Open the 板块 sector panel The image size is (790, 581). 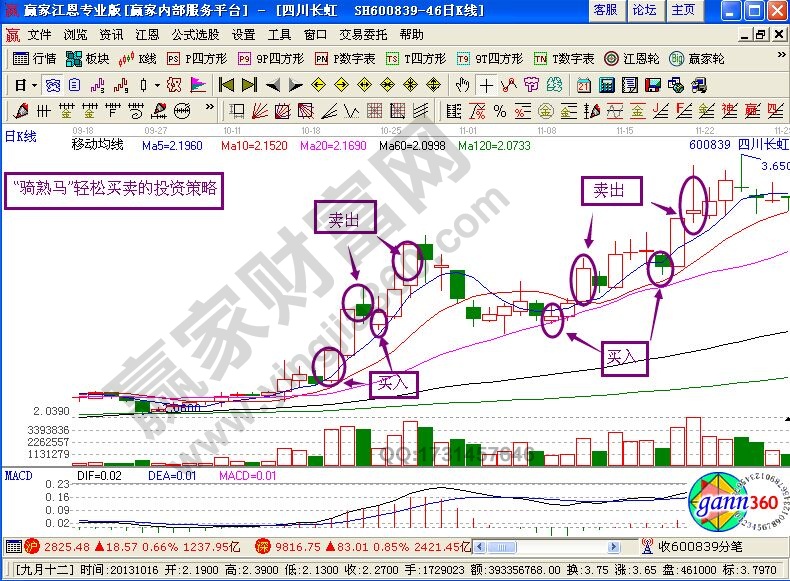click(88, 59)
